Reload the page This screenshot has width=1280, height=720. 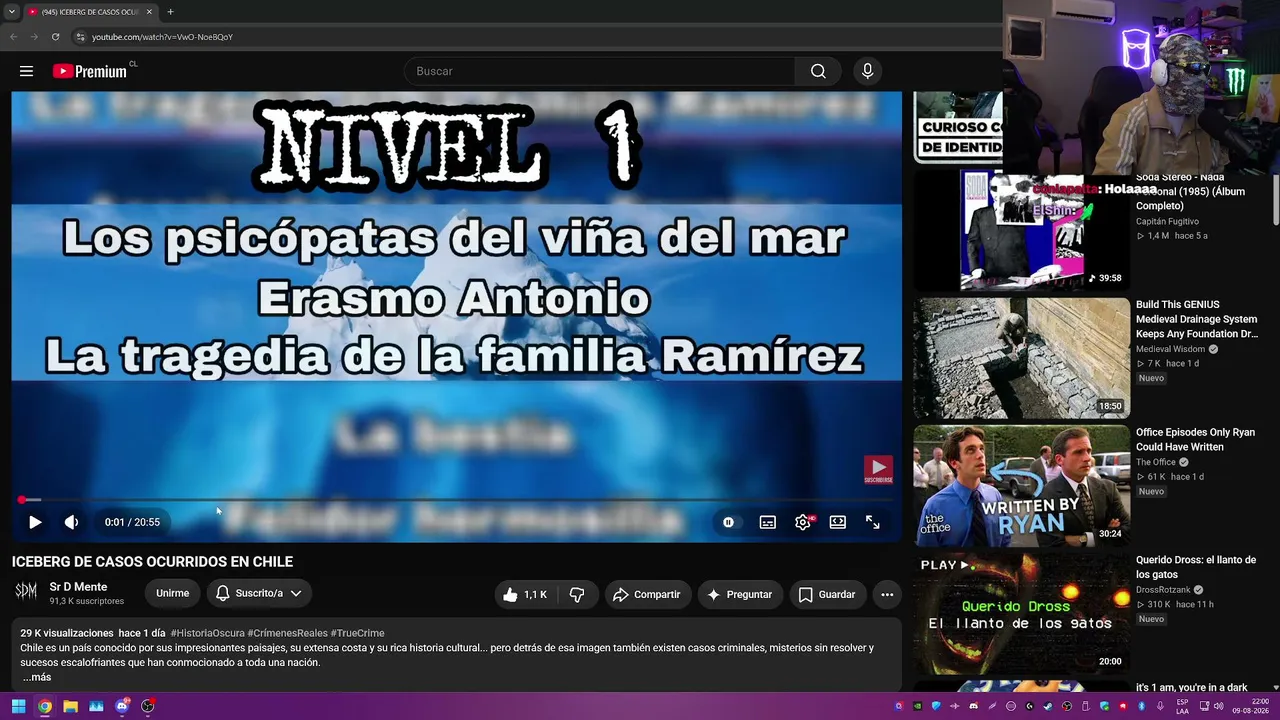click(55, 37)
